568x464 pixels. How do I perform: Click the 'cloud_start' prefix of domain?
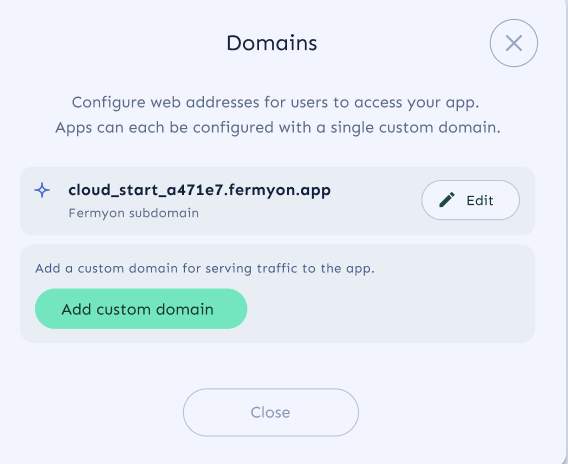(x=112, y=190)
